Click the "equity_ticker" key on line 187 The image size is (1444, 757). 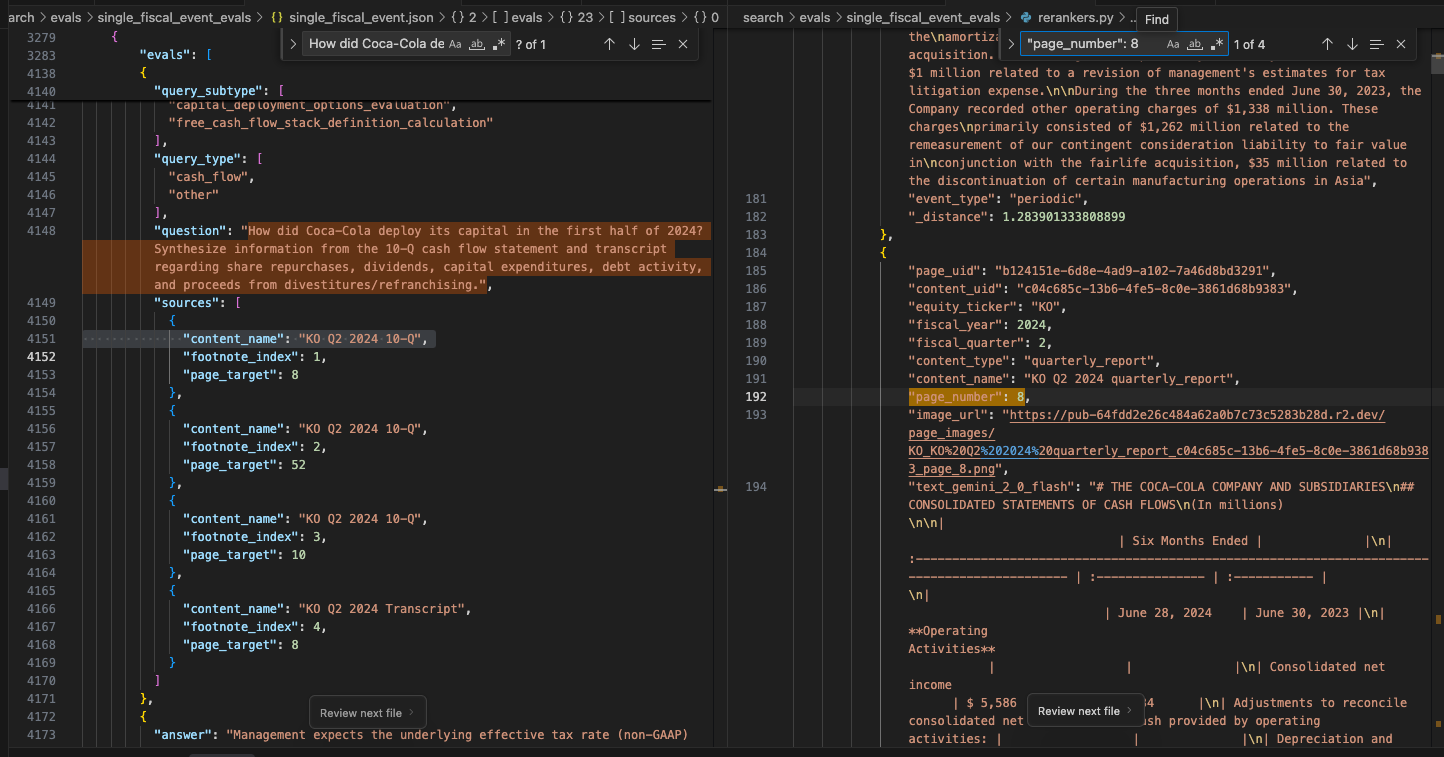tap(961, 307)
